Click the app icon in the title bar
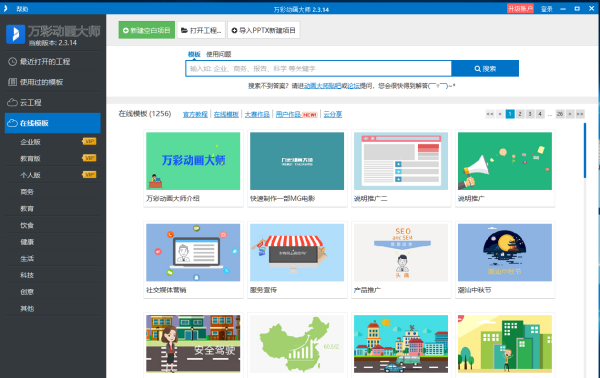Image resolution: width=600 pixels, height=378 pixels. [x=5, y=8]
